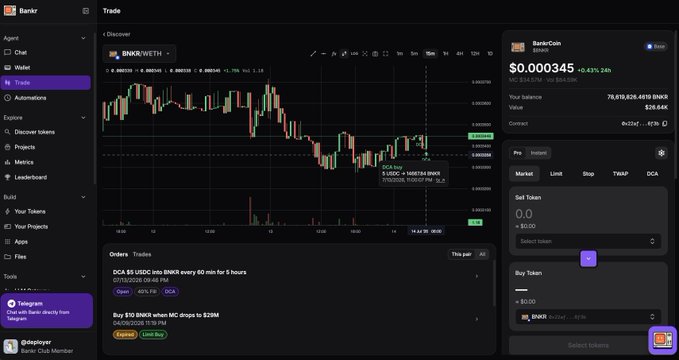Open the chart in fullscreen mode
The image size is (679, 360).
tap(385, 54)
